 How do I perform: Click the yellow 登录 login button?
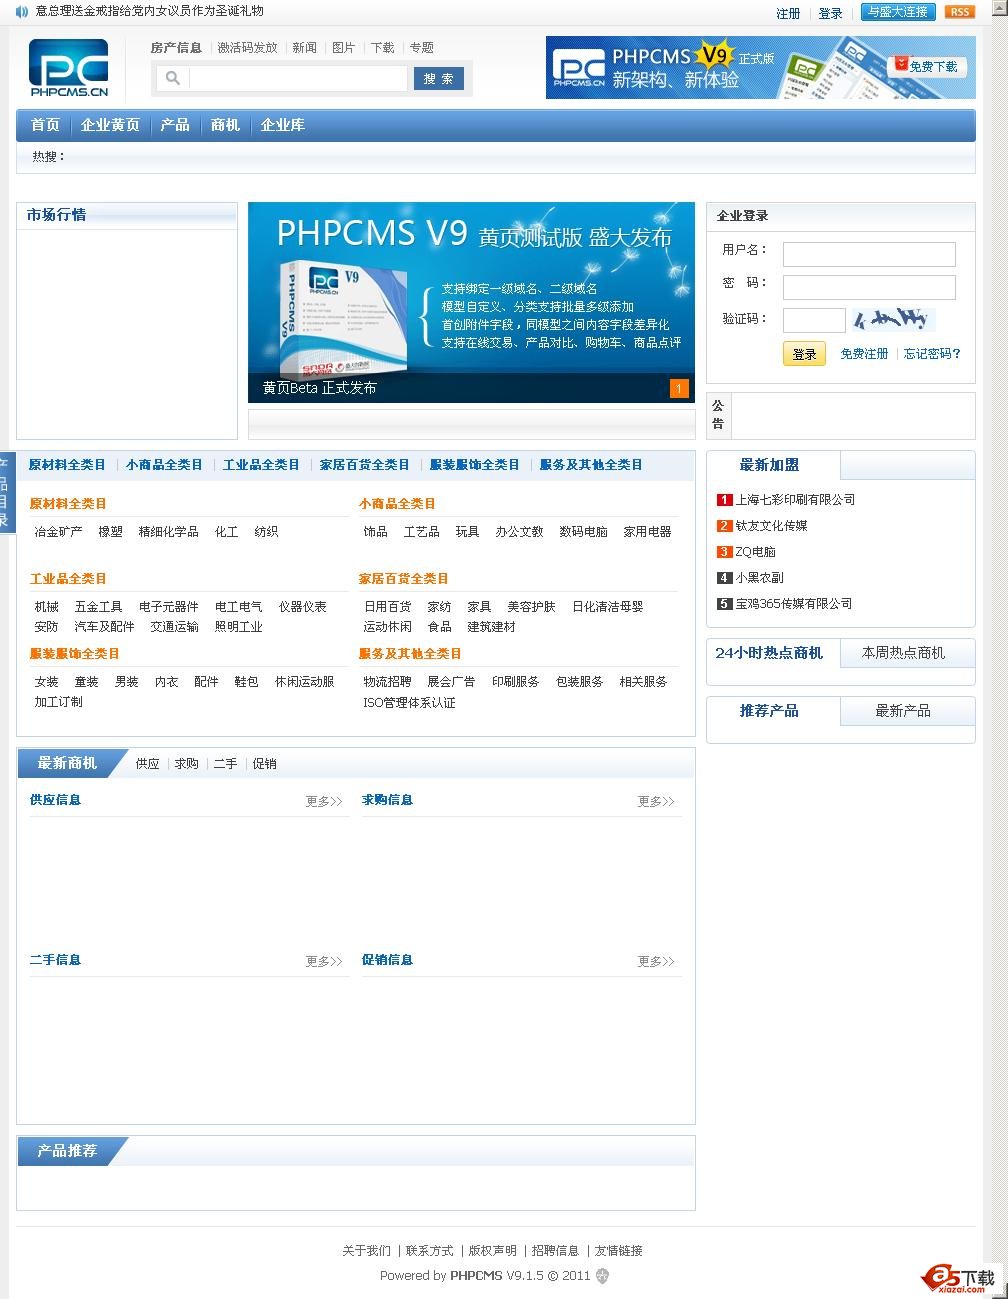click(804, 354)
